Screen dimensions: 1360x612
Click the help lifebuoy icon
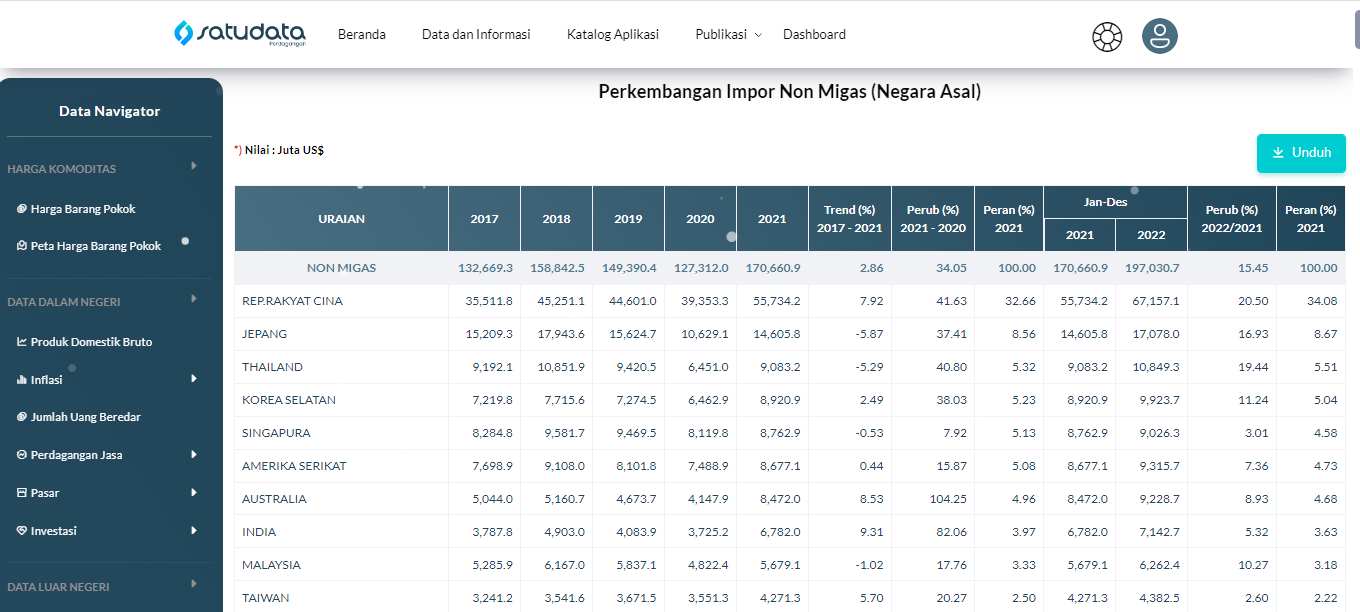coord(1107,37)
